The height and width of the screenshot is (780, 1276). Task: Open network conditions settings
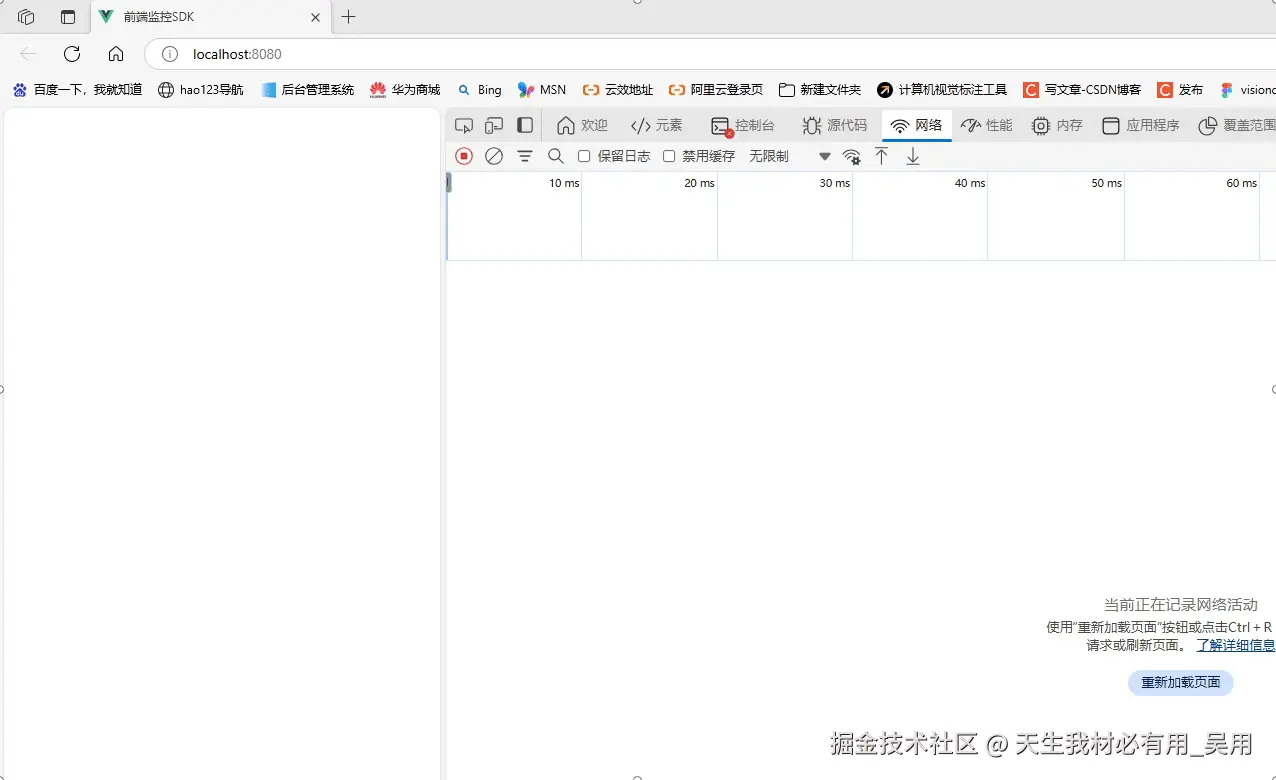tap(851, 157)
